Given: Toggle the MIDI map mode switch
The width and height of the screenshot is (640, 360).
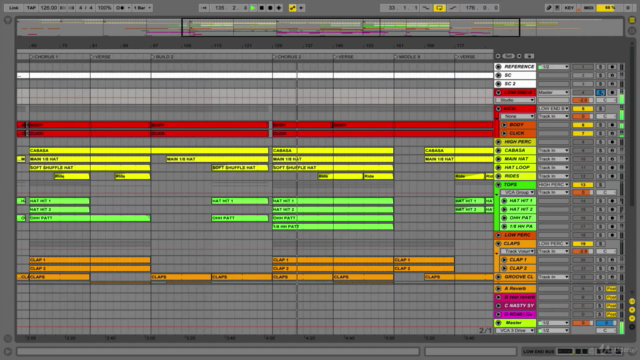Looking at the screenshot, I should pos(588,8).
